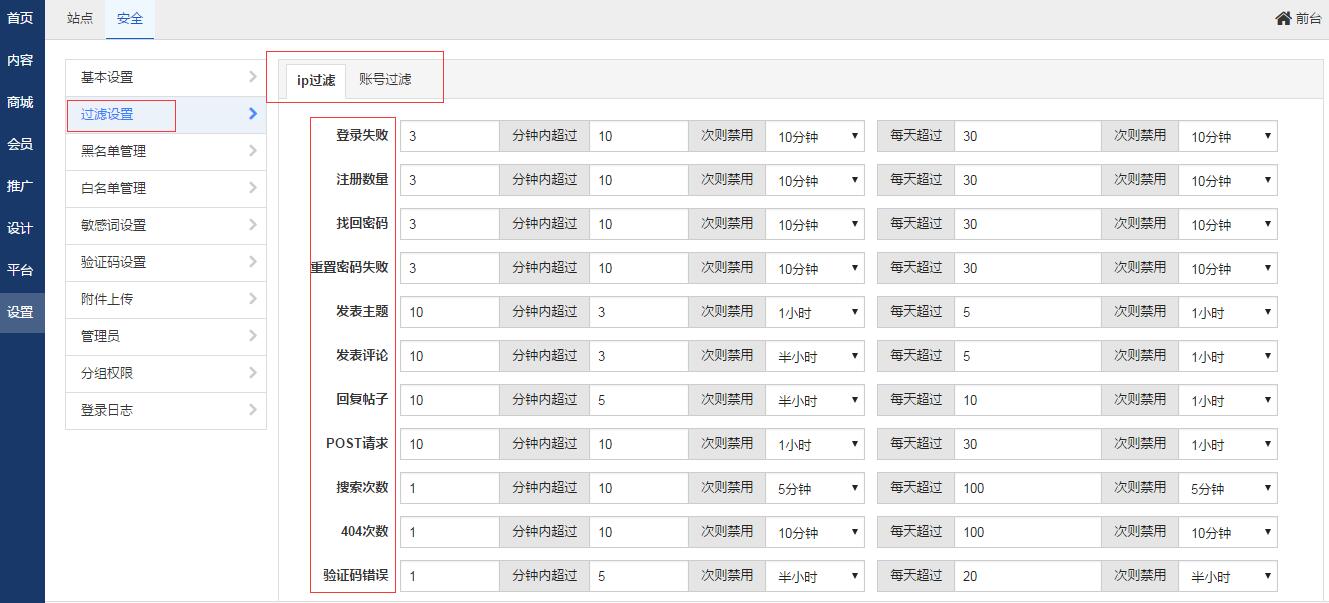Click 会员 in the left navigation bar
The width and height of the screenshot is (1329, 603).
[21, 144]
